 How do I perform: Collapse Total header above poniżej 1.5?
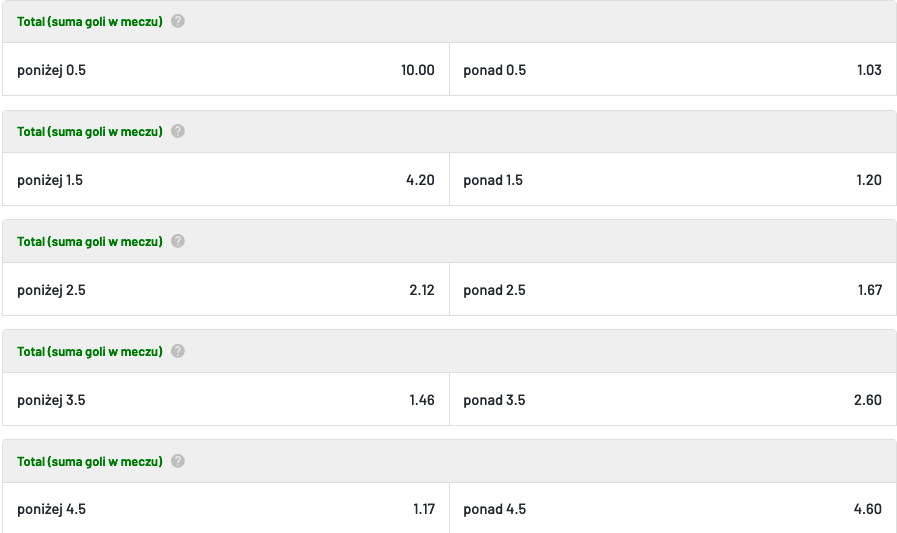click(x=449, y=132)
